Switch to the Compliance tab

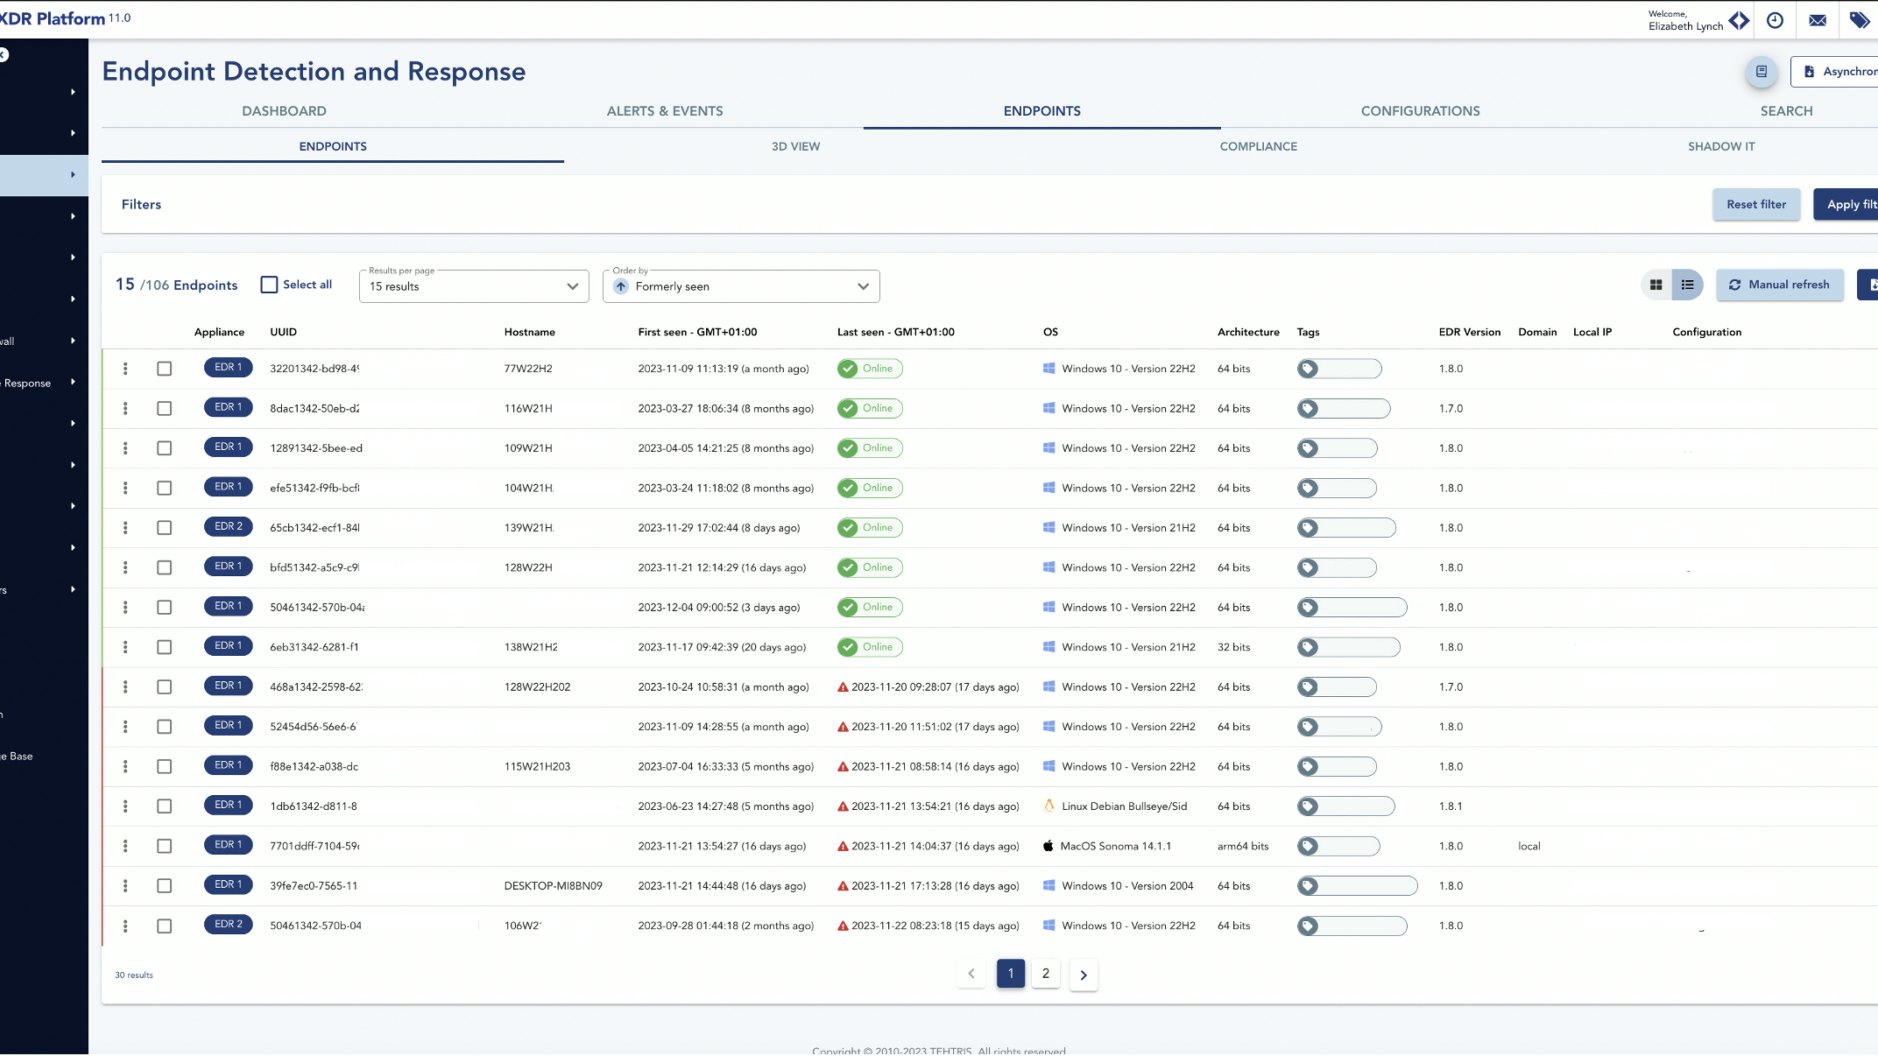[1256, 146]
